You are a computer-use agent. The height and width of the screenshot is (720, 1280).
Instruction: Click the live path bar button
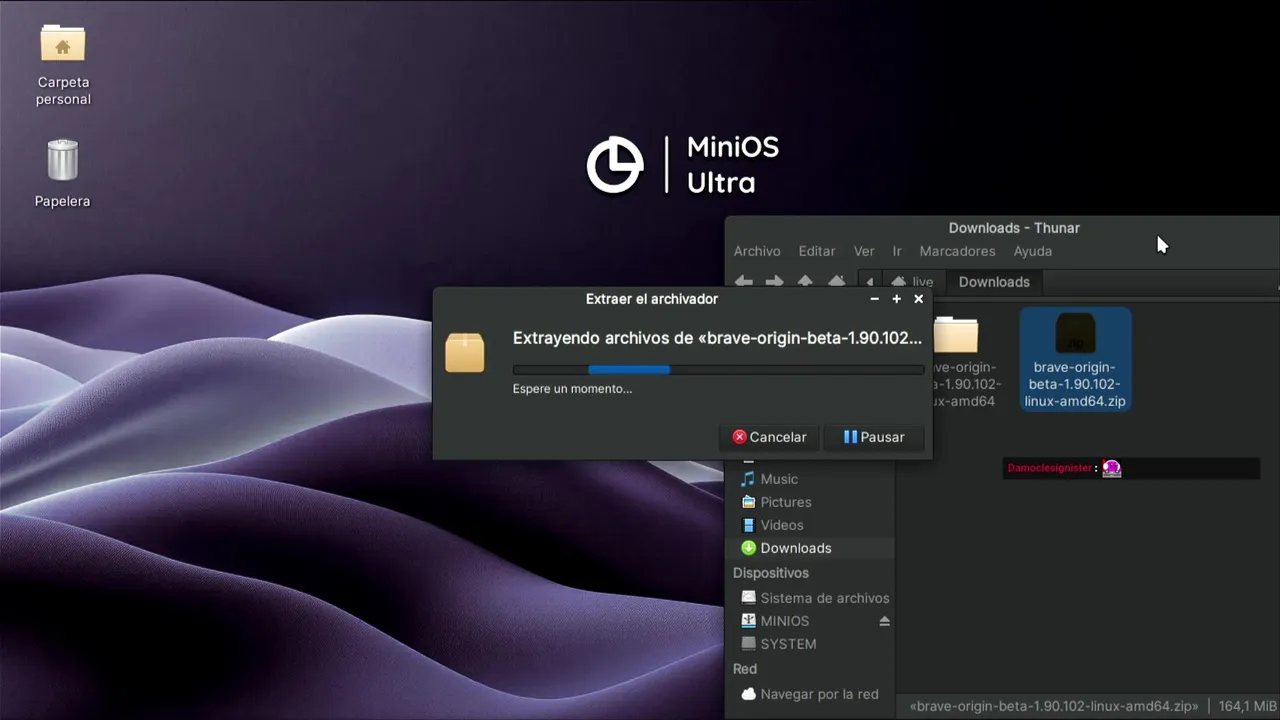coord(913,282)
